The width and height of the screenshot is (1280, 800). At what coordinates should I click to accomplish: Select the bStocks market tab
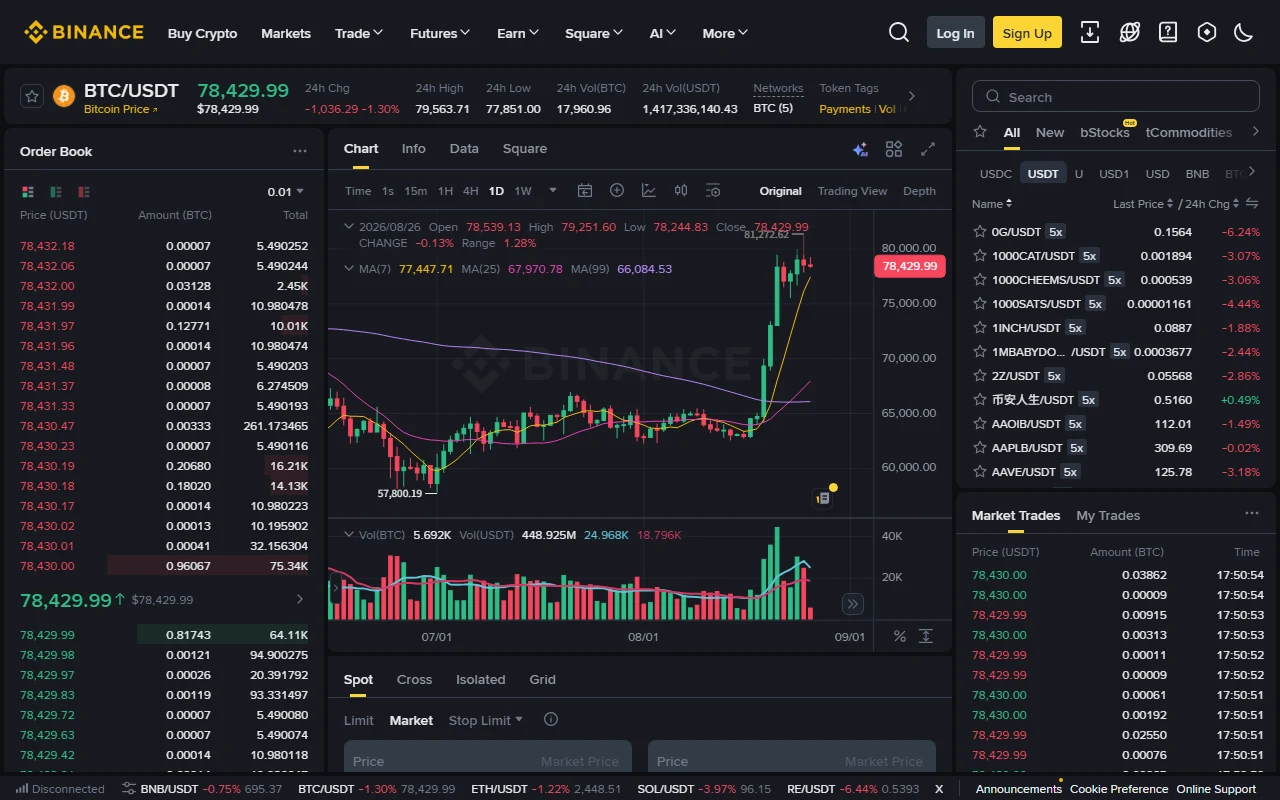coord(1105,132)
